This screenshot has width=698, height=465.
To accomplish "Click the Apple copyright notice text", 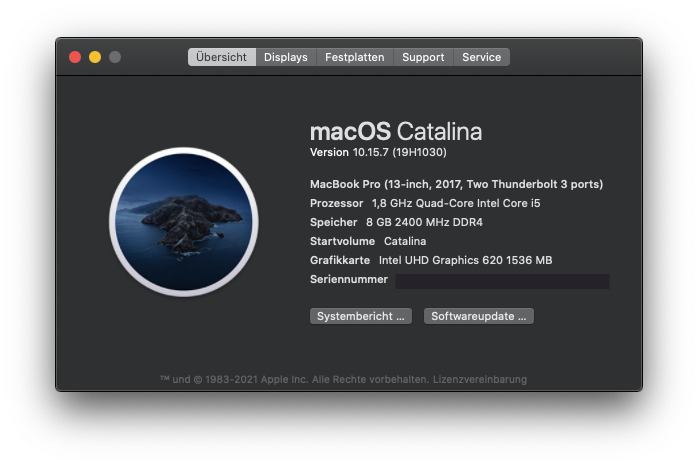I will click(x=294, y=380).
